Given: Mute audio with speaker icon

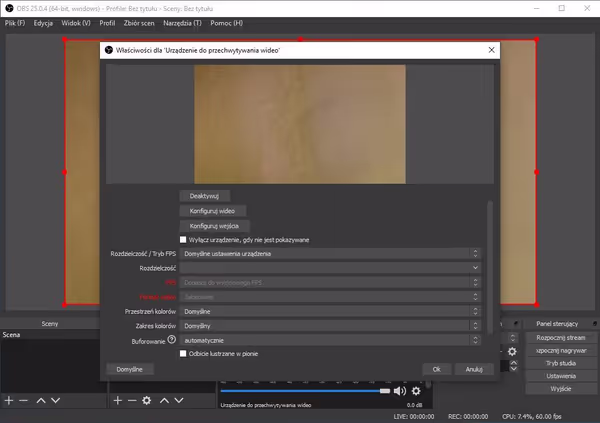Looking at the screenshot, I should tap(399, 391).
